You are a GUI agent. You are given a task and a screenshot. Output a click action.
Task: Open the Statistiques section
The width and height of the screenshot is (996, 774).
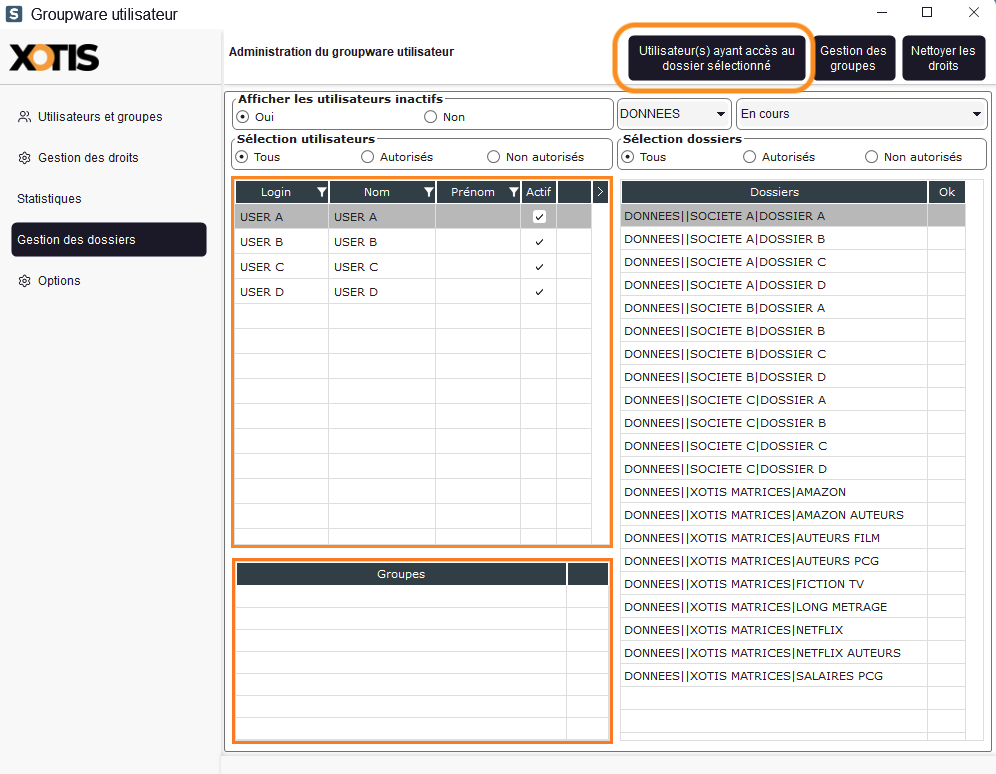pos(49,199)
